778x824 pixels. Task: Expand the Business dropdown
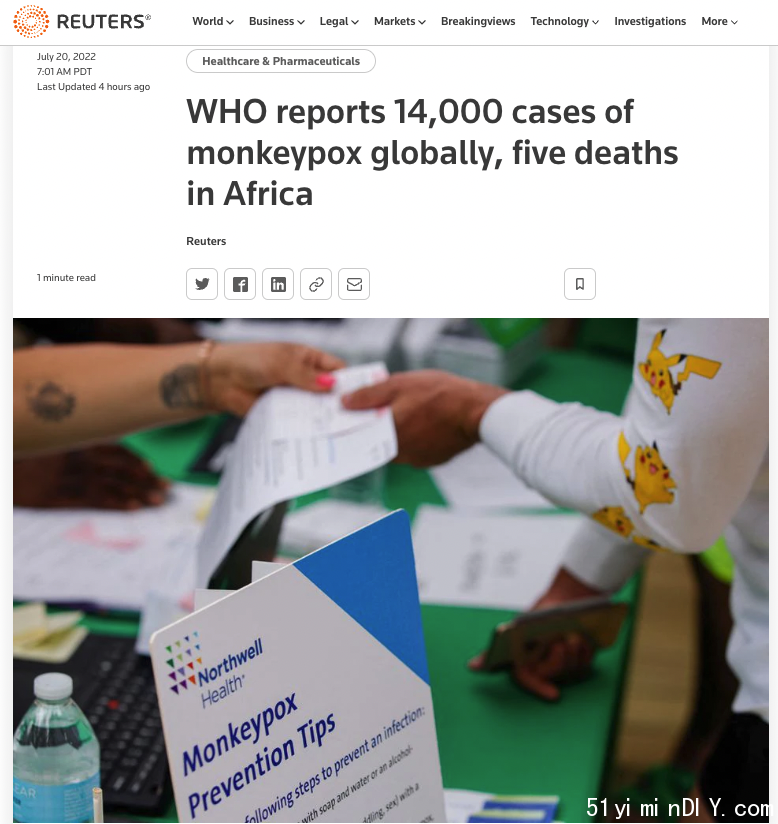point(277,22)
